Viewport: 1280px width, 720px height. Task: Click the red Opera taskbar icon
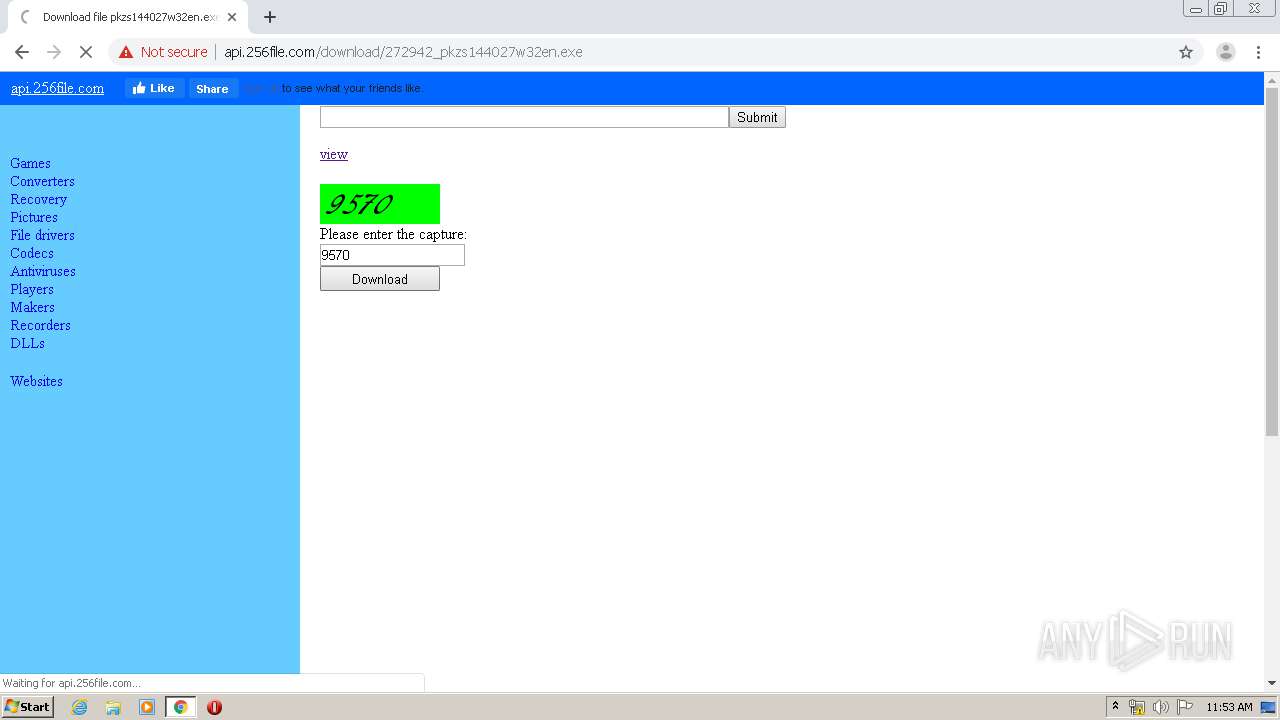[x=214, y=707]
